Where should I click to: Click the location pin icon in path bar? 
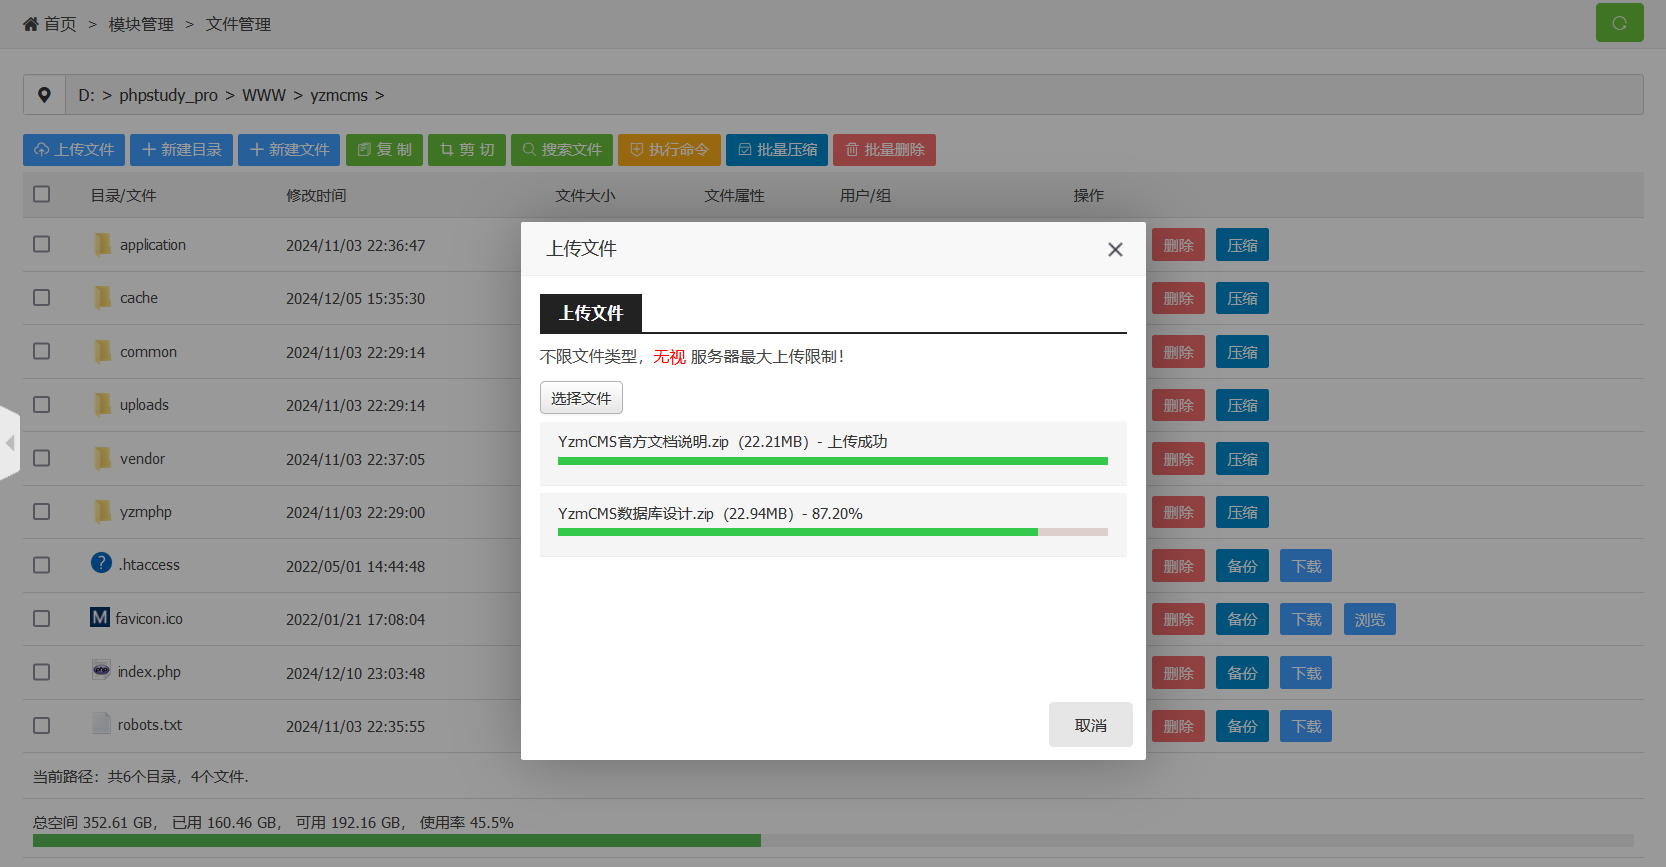(x=44, y=95)
